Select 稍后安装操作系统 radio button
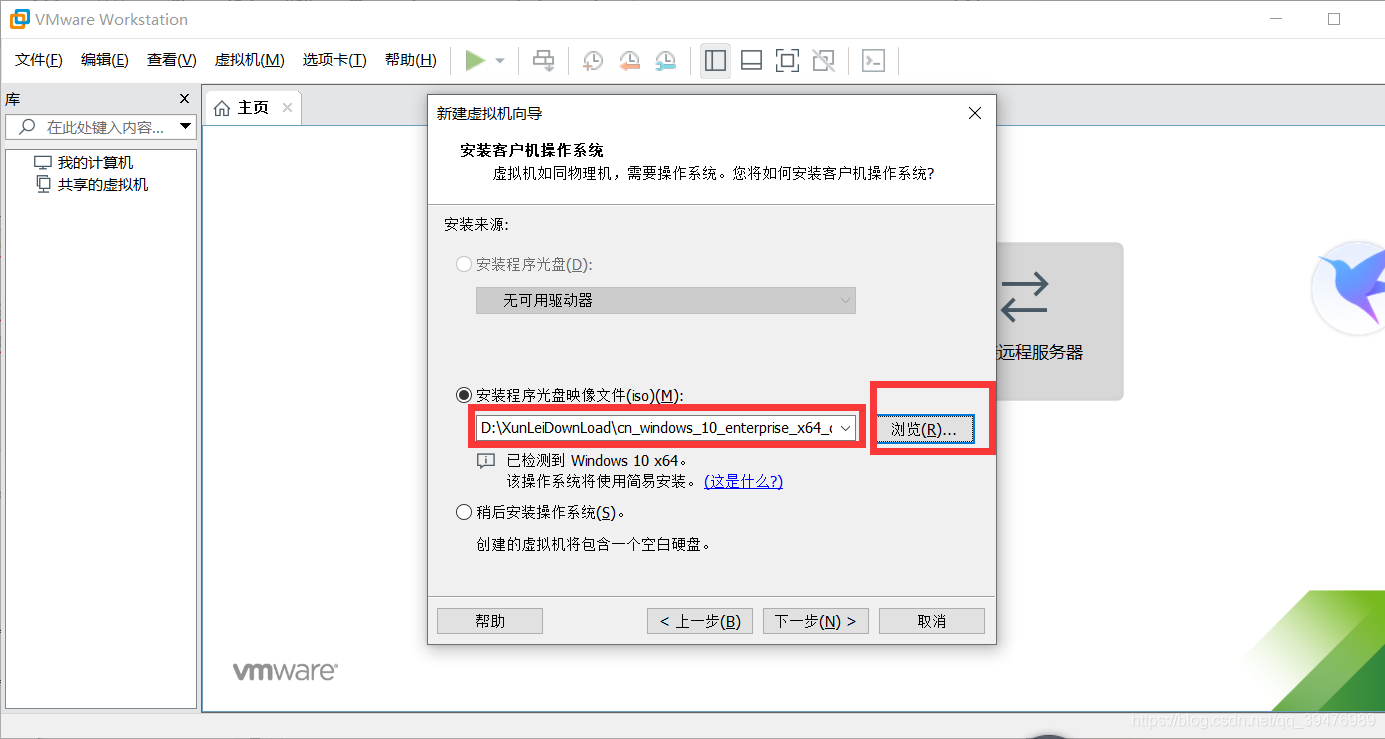1385x739 pixels. pyautogui.click(x=464, y=512)
